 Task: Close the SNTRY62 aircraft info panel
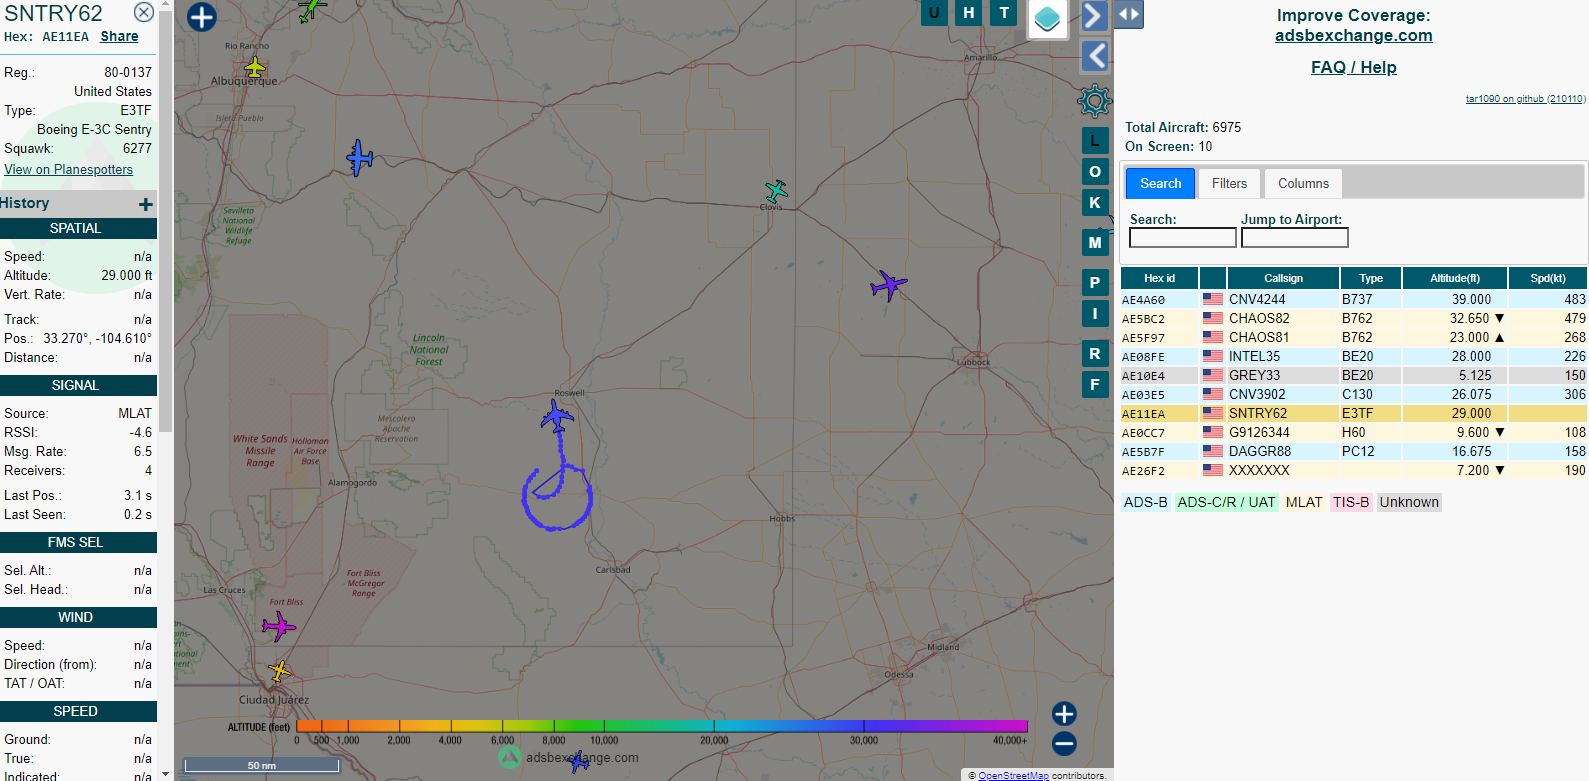click(x=144, y=12)
